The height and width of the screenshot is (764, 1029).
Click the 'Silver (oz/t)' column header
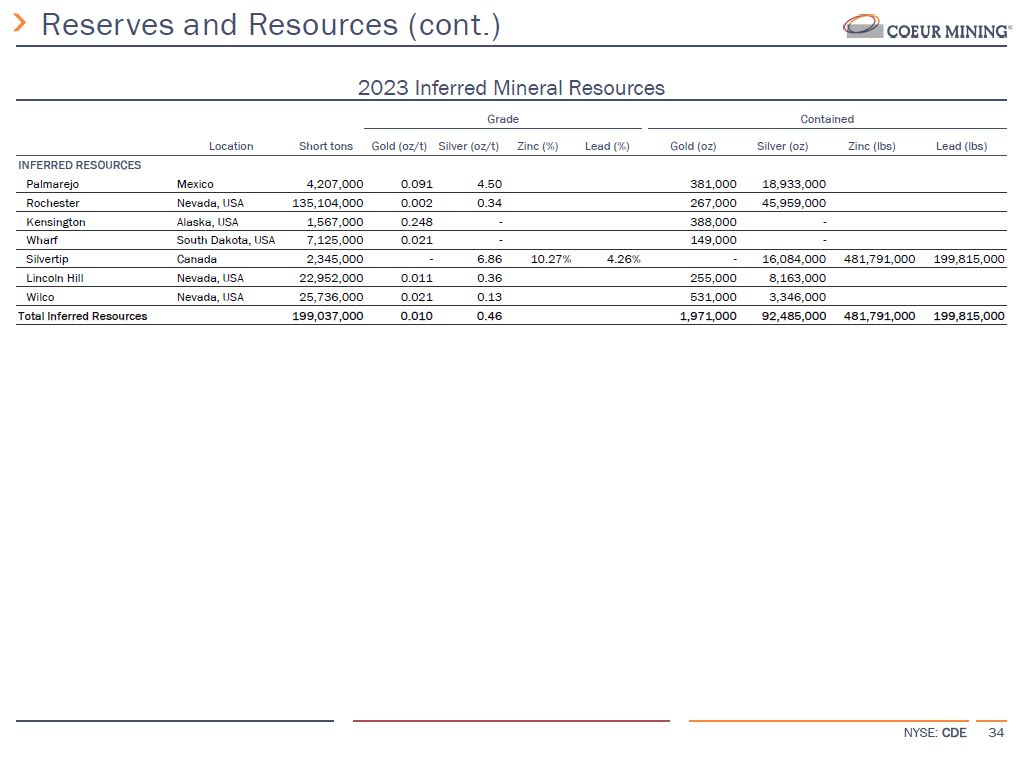469,146
